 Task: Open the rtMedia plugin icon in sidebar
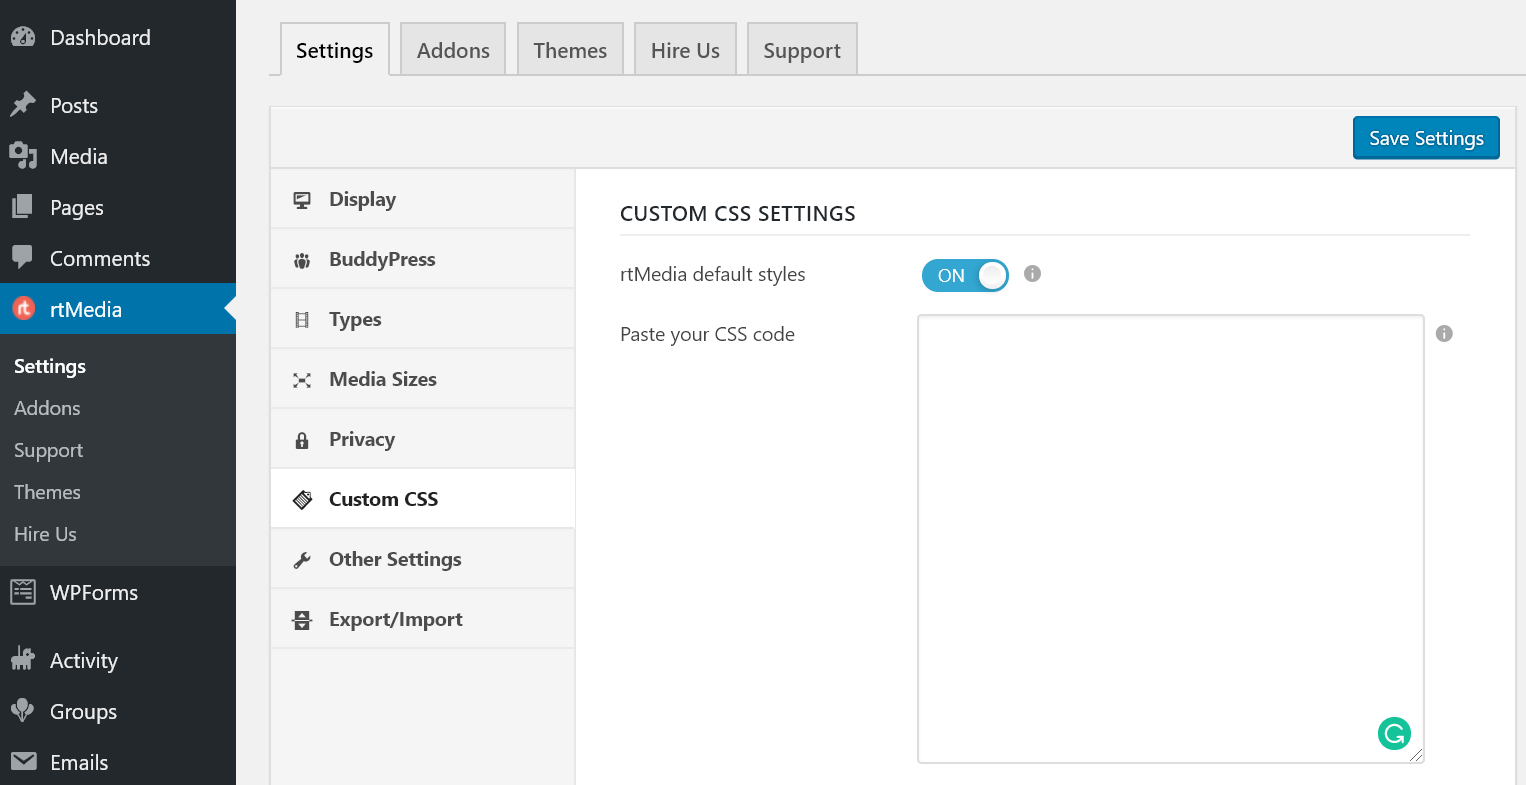pos(22,309)
